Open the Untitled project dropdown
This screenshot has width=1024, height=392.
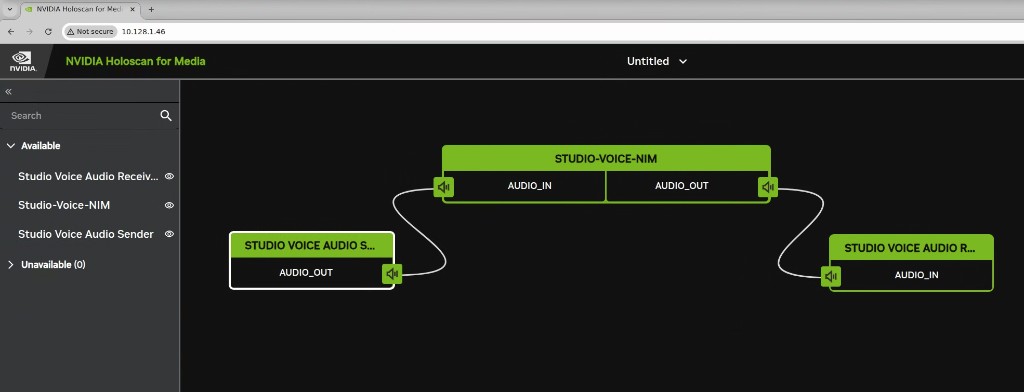coord(657,61)
